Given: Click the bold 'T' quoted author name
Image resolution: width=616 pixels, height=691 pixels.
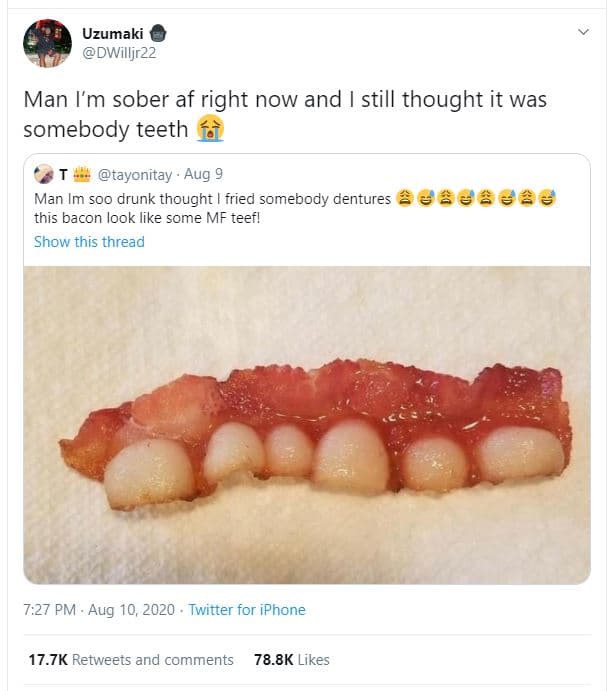Looking at the screenshot, I should pos(65,175).
